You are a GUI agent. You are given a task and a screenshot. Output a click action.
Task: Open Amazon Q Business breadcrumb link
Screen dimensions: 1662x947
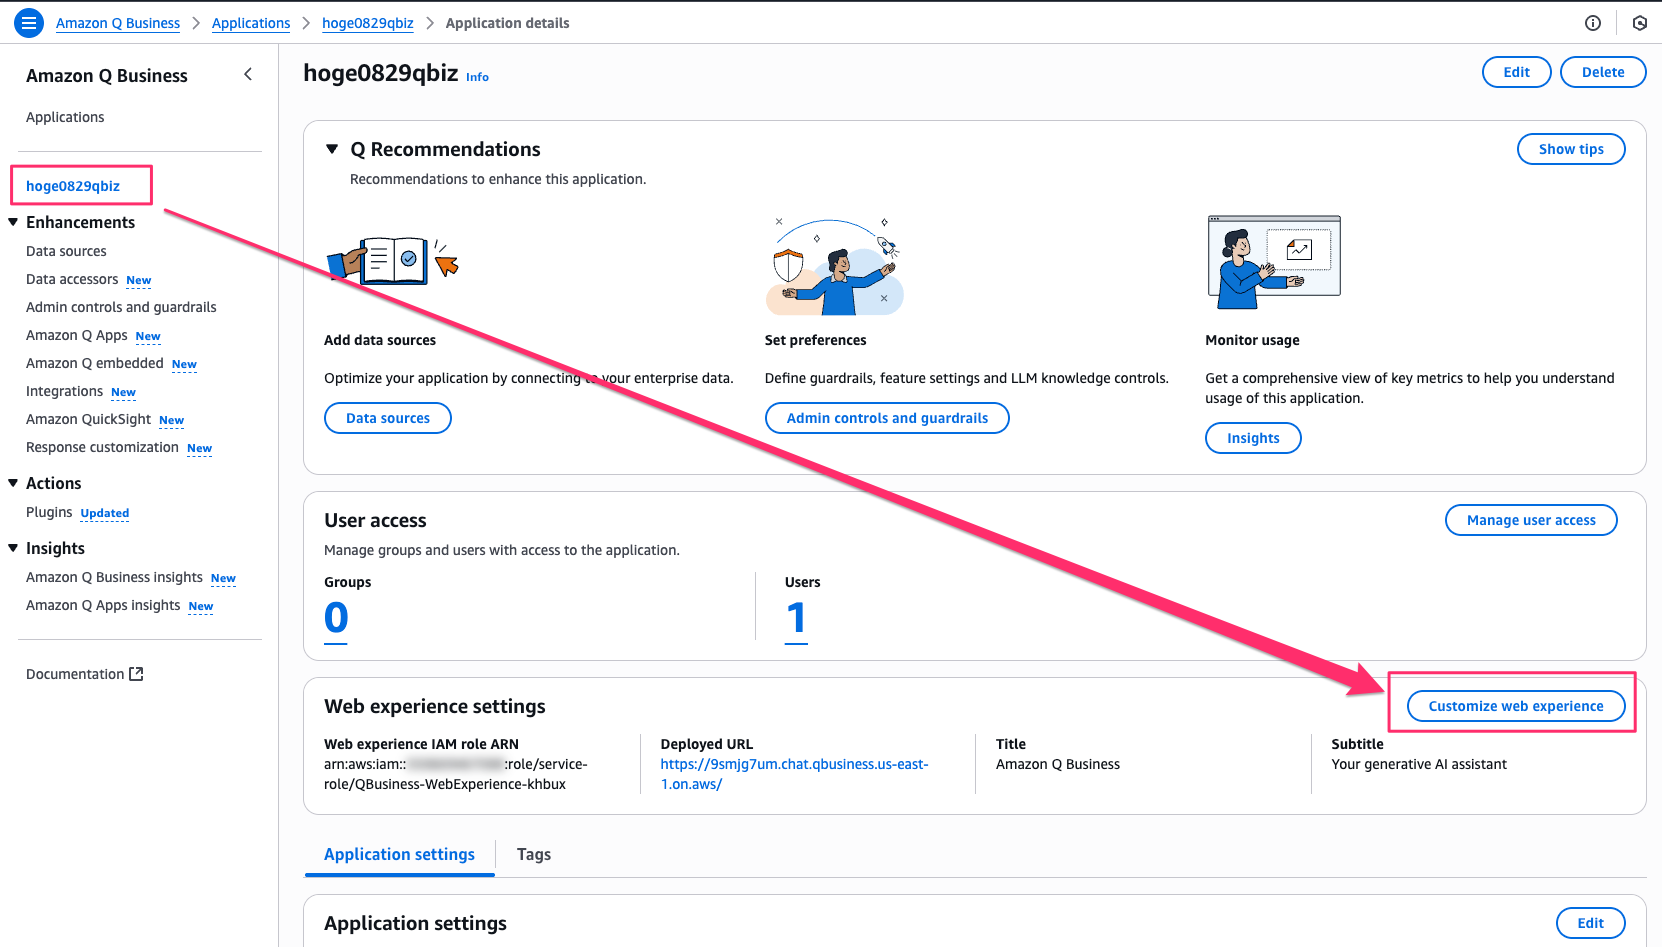pyautogui.click(x=118, y=23)
